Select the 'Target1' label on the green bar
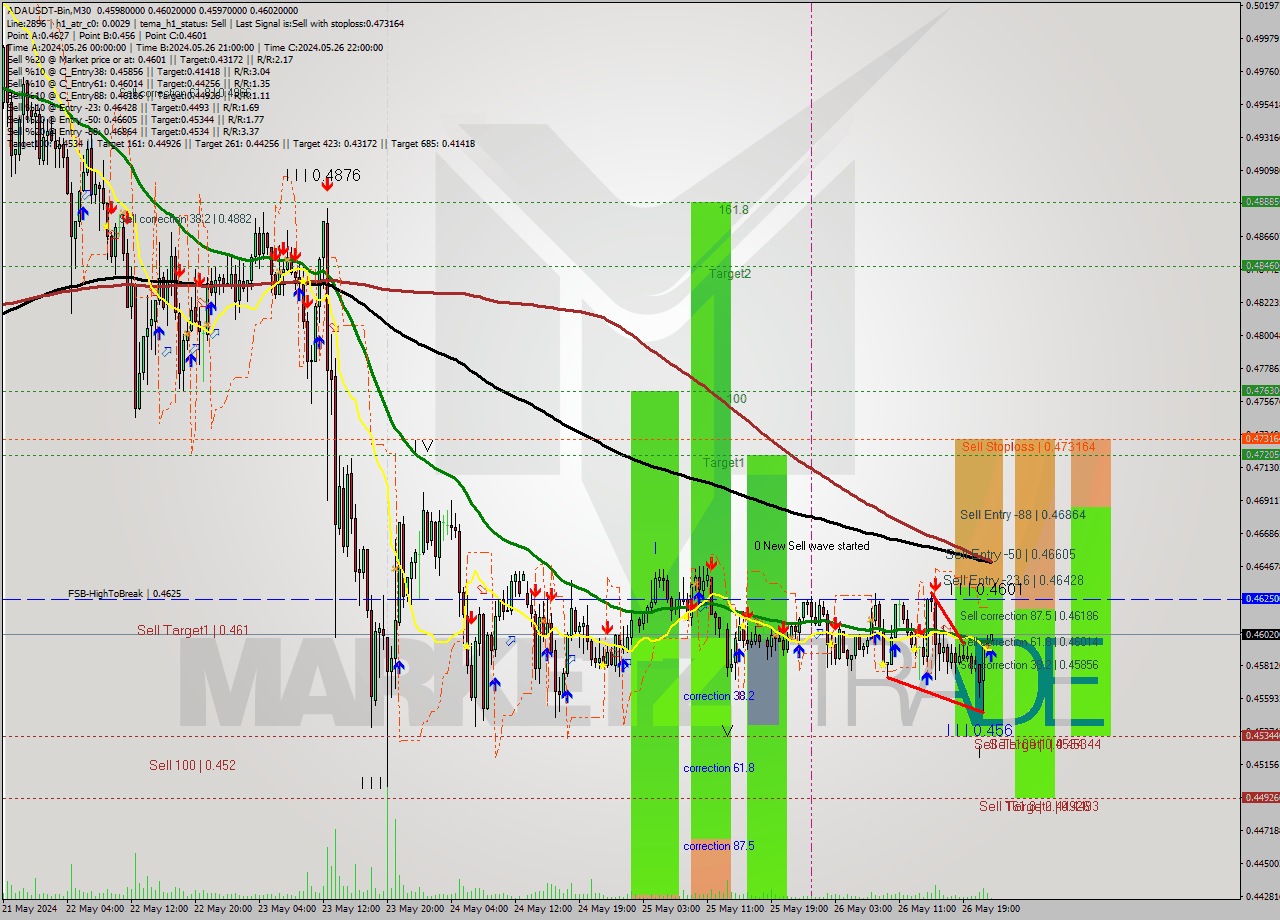The height and width of the screenshot is (920, 1280). [723, 463]
